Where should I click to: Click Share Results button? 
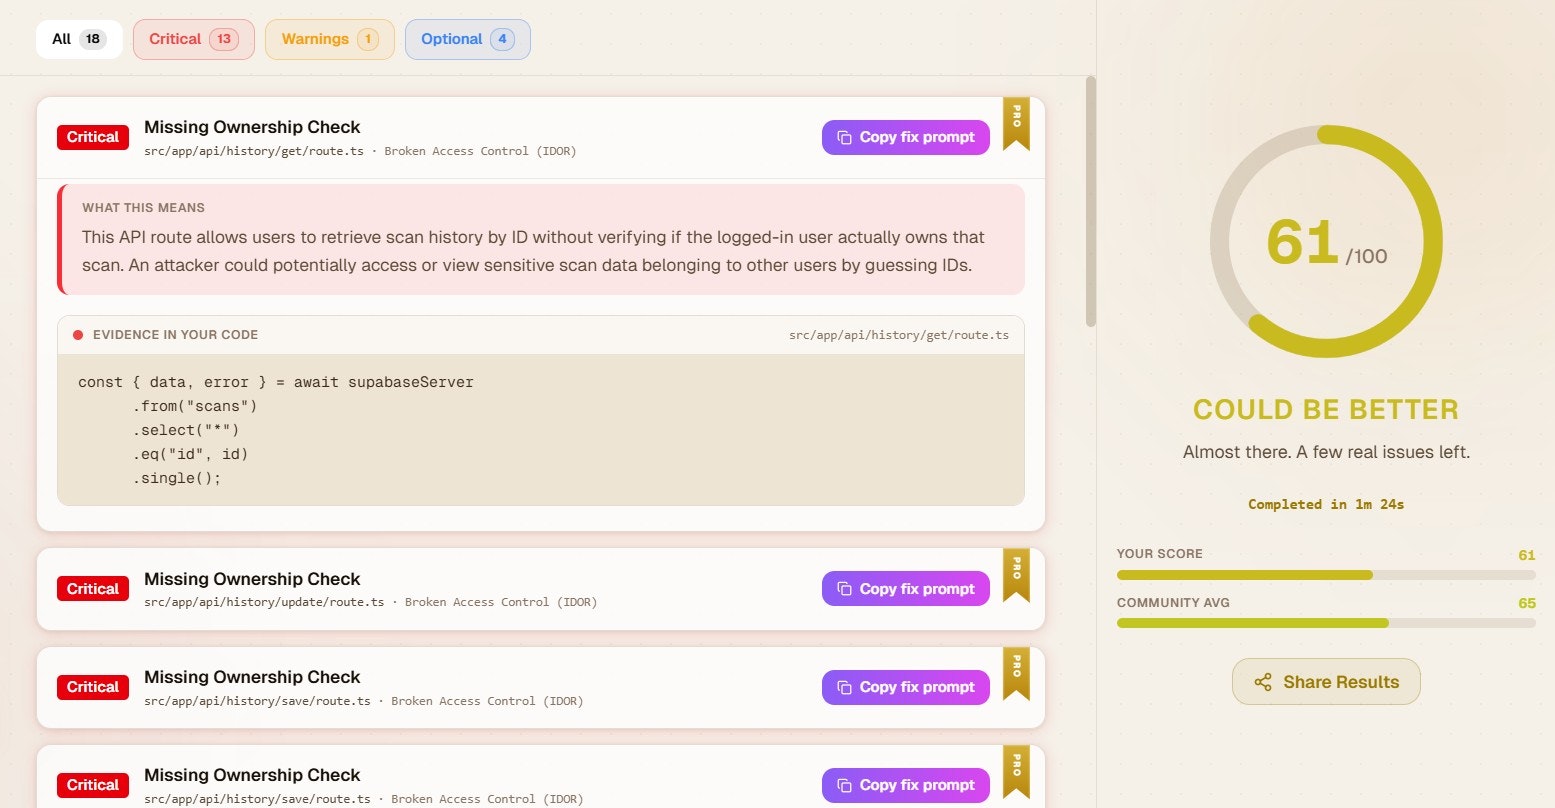tap(1326, 682)
